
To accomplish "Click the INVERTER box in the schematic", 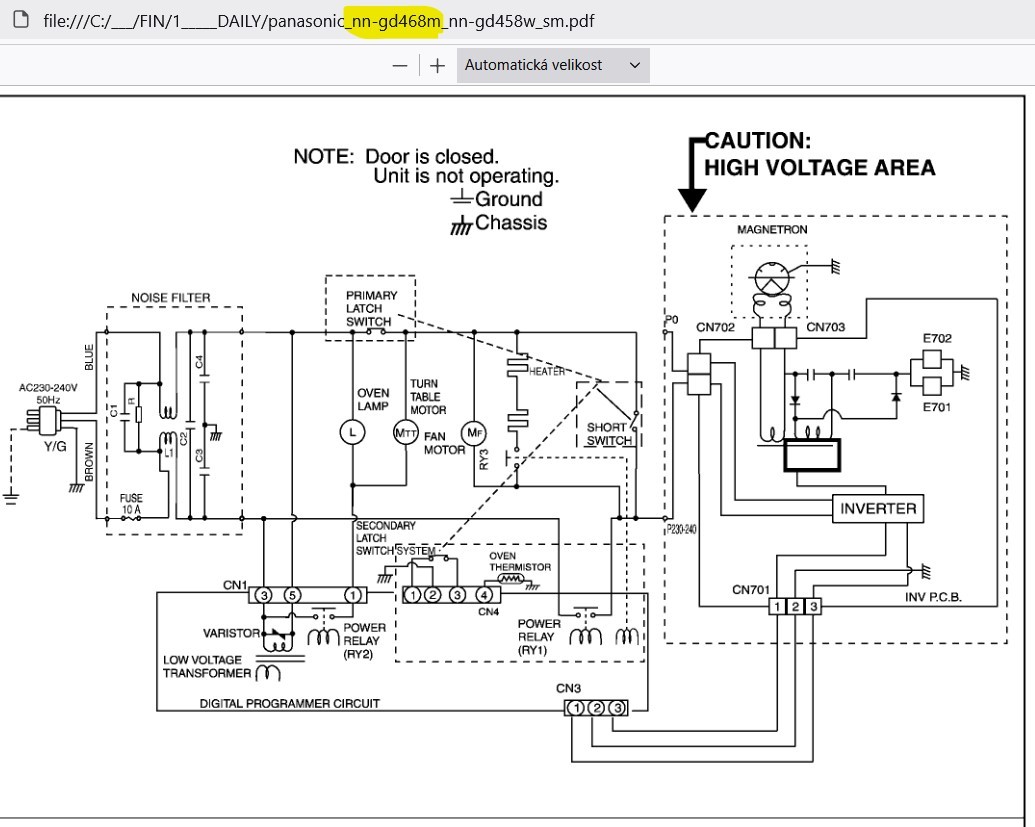I will click(x=878, y=509).
